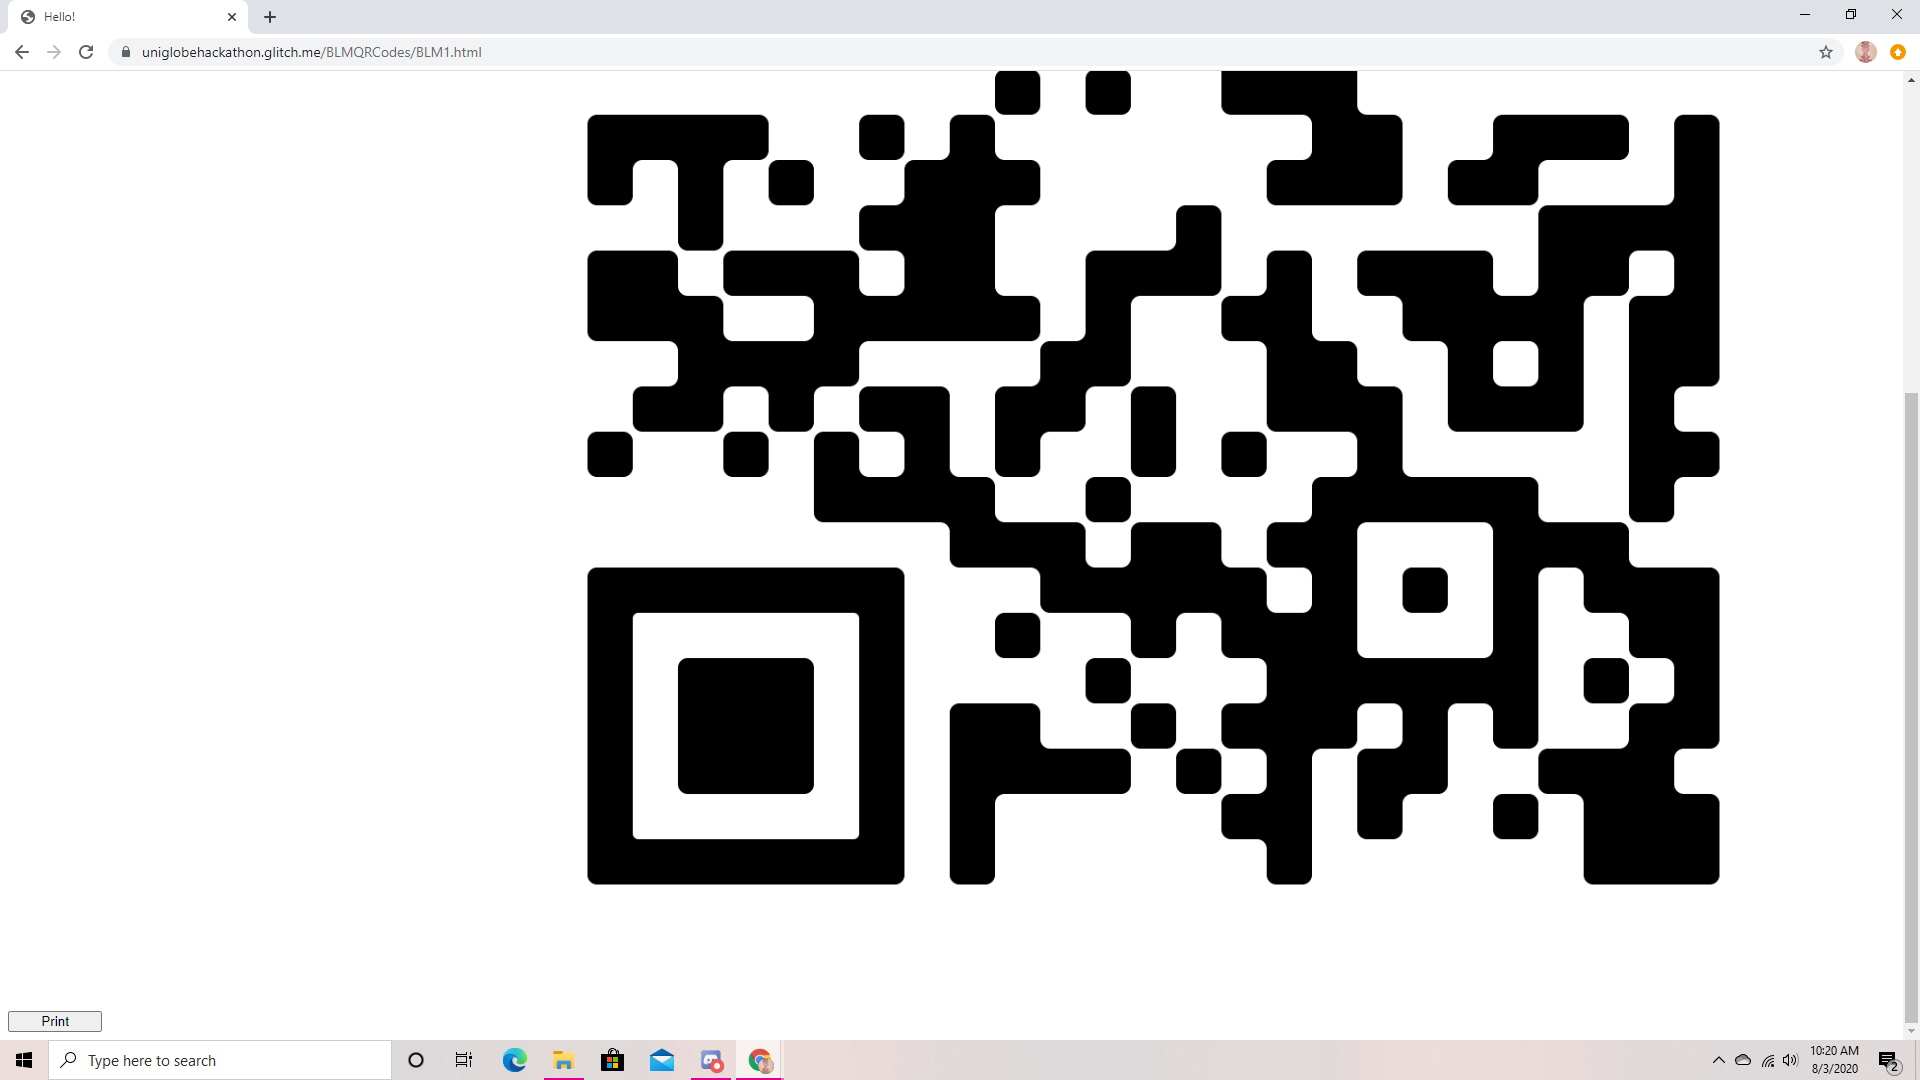The width and height of the screenshot is (1920, 1080).
Task: Close the Hello! tab
Action: coord(232,17)
